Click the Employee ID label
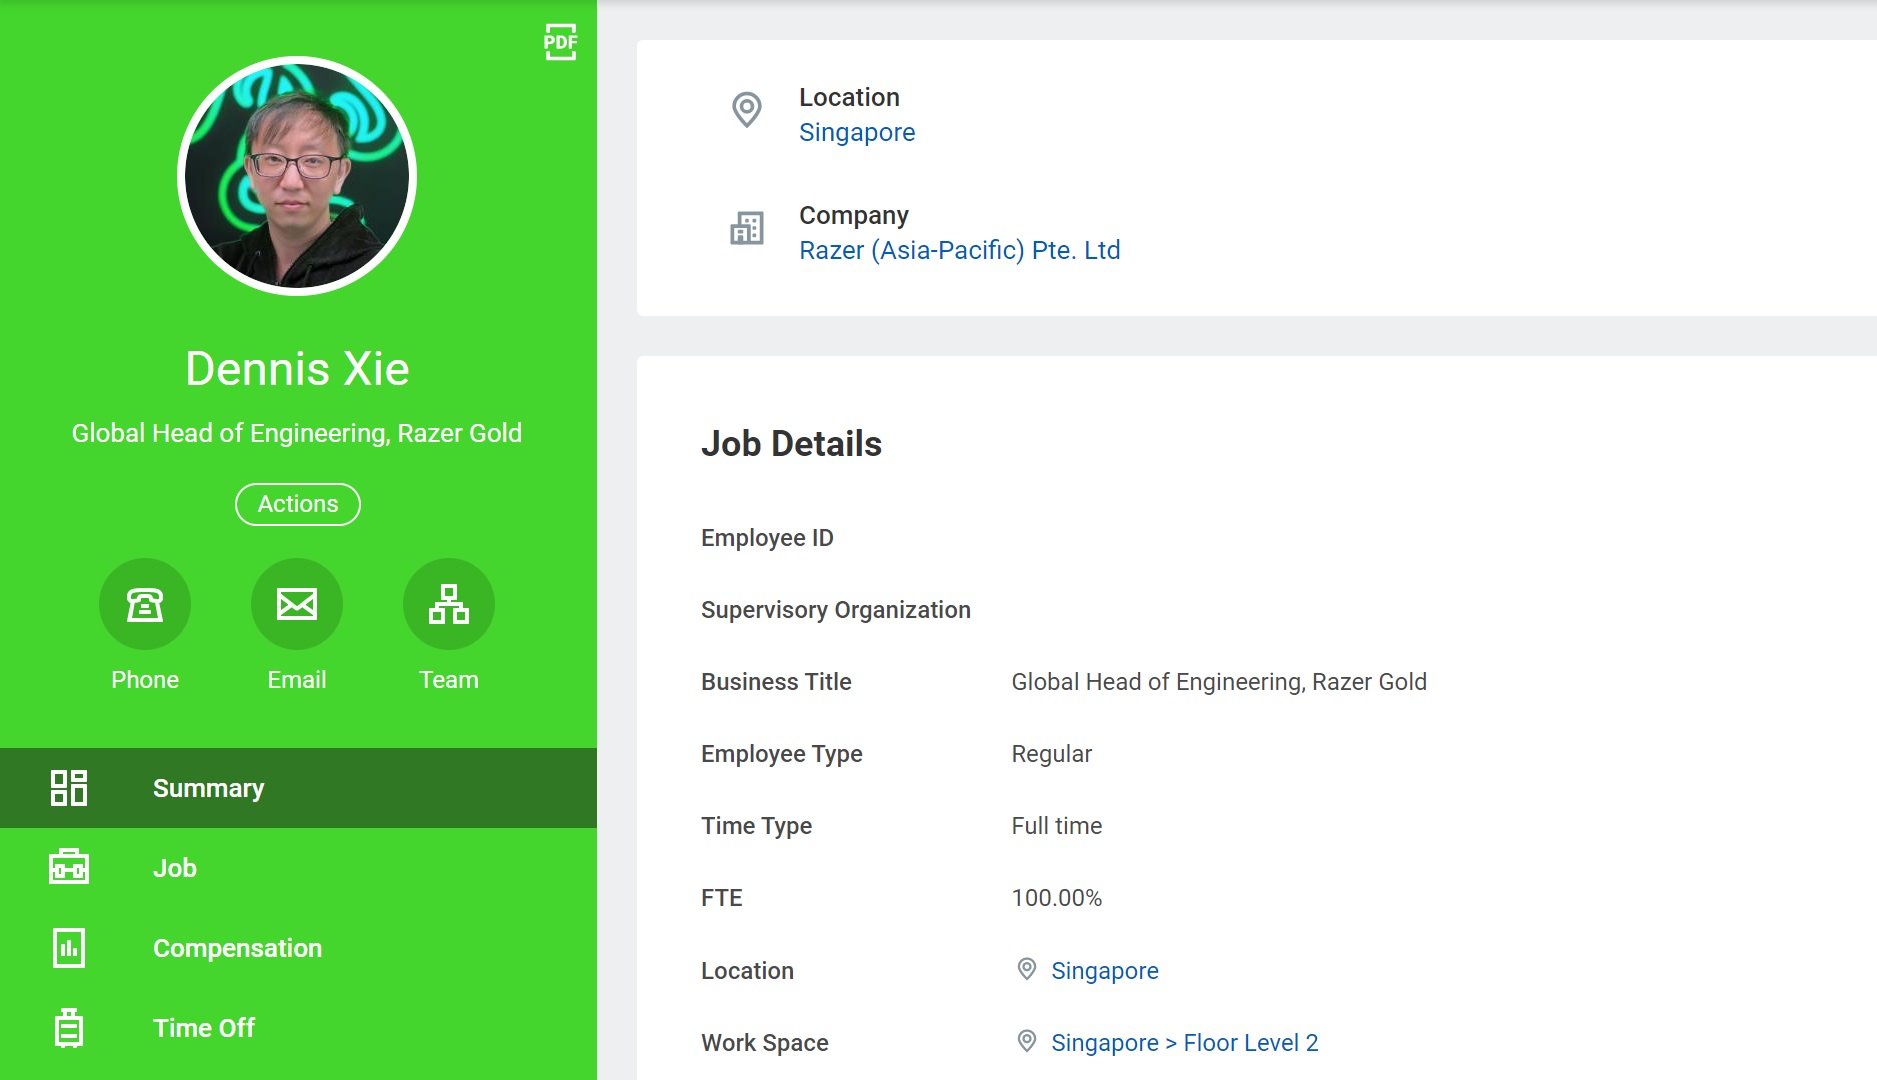Image resolution: width=1877 pixels, height=1080 pixels. [x=767, y=538]
